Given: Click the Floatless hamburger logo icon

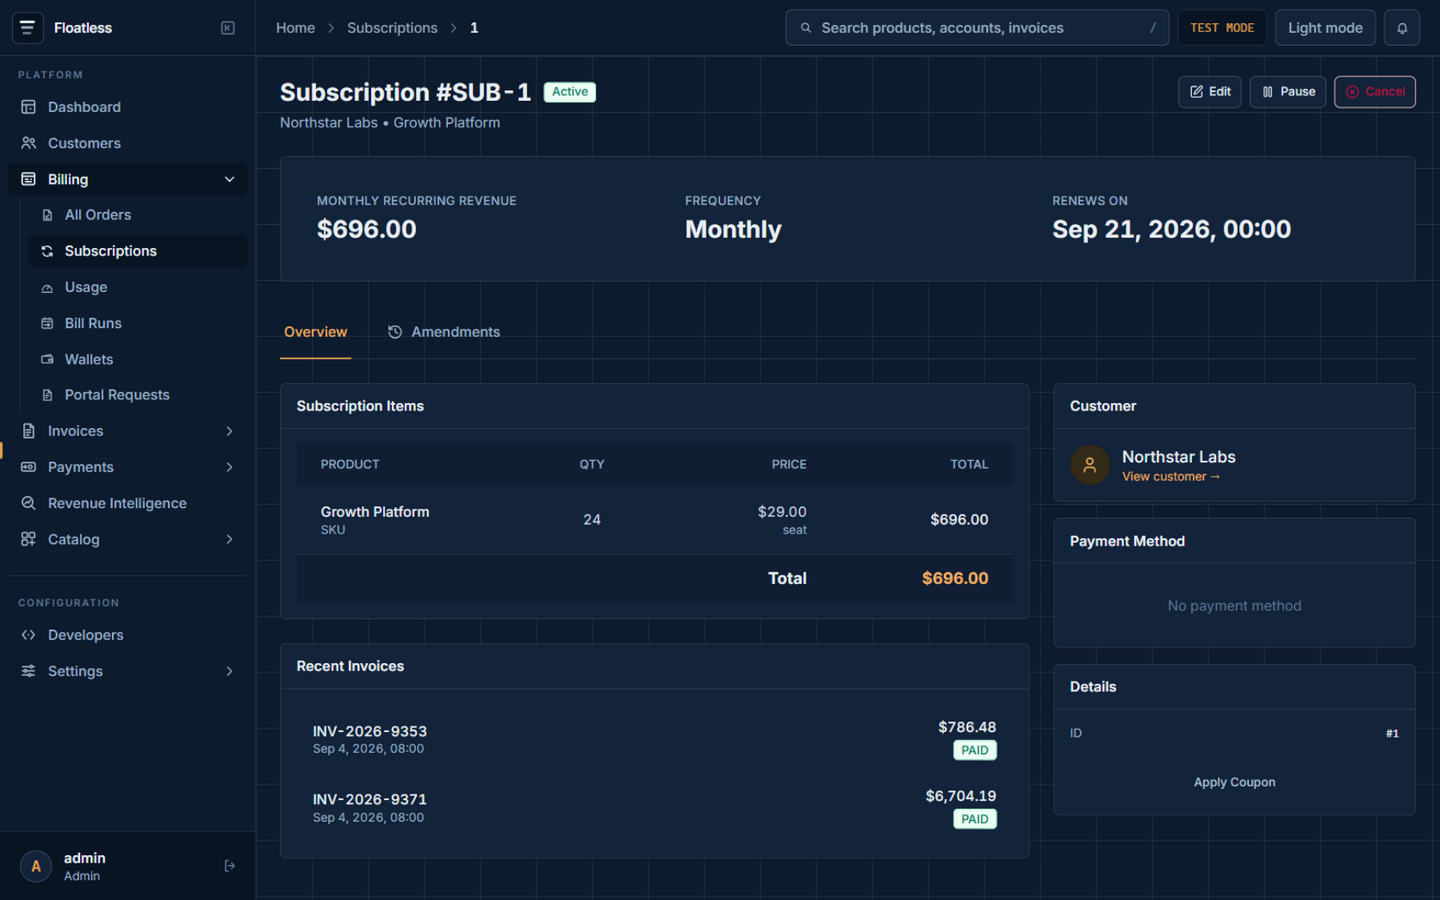Looking at the screenshot, I should 27,28.
